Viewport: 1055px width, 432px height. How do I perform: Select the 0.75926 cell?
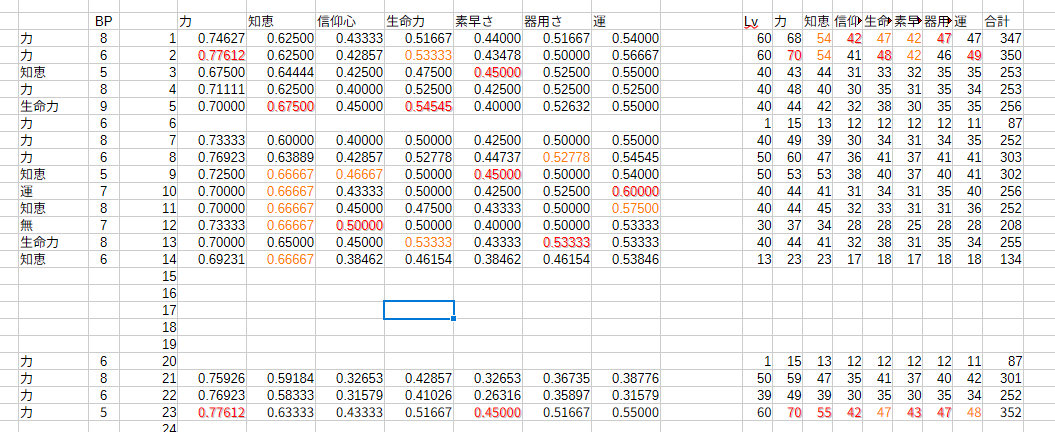tap(211, 378)
